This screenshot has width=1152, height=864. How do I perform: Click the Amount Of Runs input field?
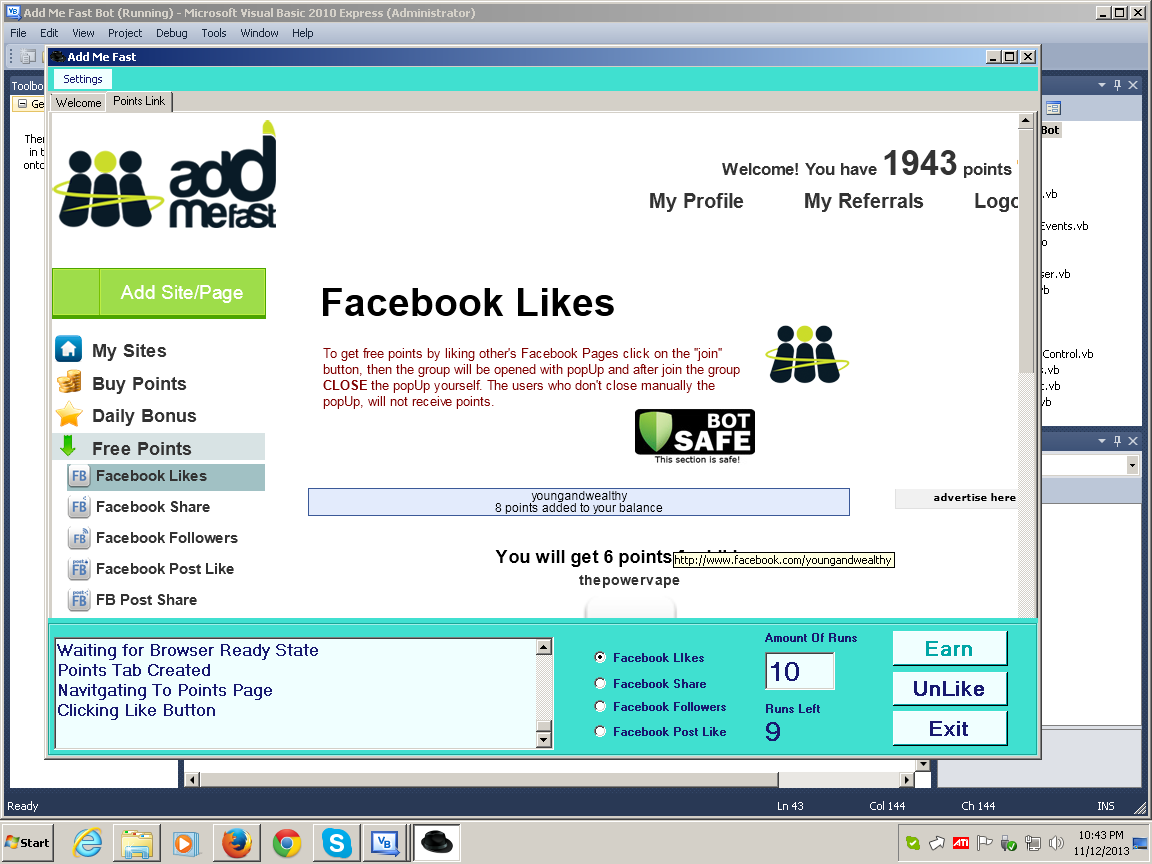click(x=799, y=671)
